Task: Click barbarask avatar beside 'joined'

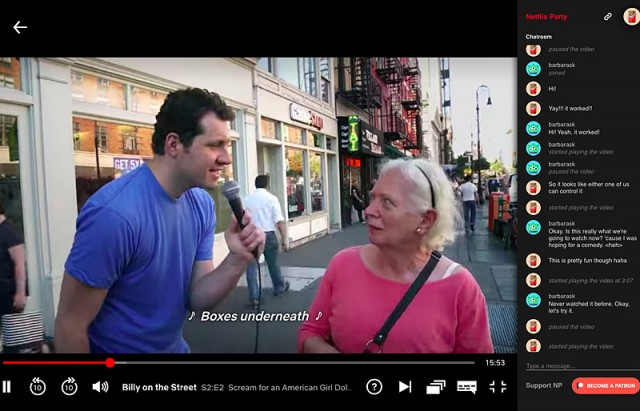Action: [533, 69]
